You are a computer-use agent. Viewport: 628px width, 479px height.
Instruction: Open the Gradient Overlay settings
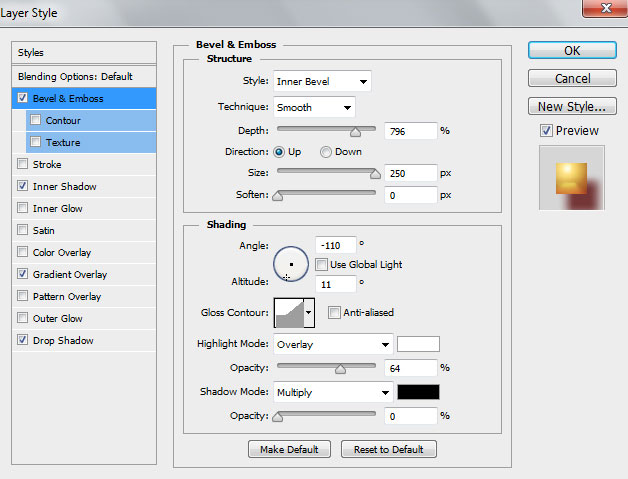(x=70, y=275)
